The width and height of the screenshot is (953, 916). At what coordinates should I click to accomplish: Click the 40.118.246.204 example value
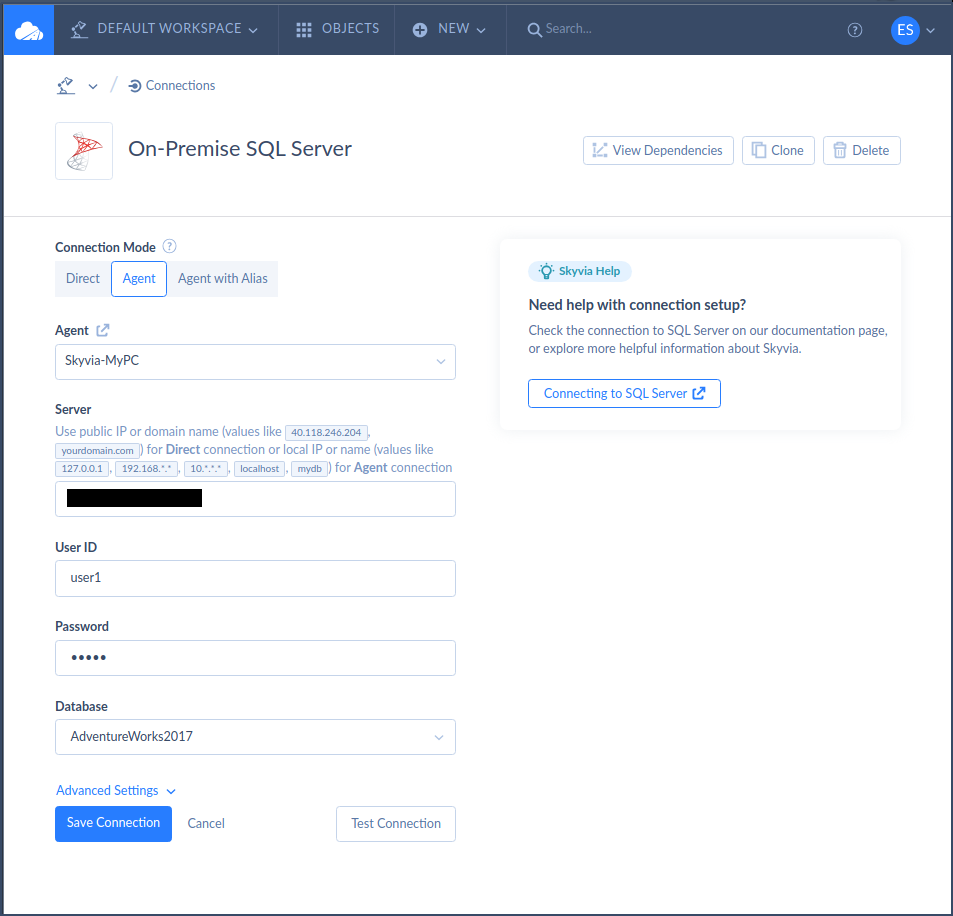(326, 432)
